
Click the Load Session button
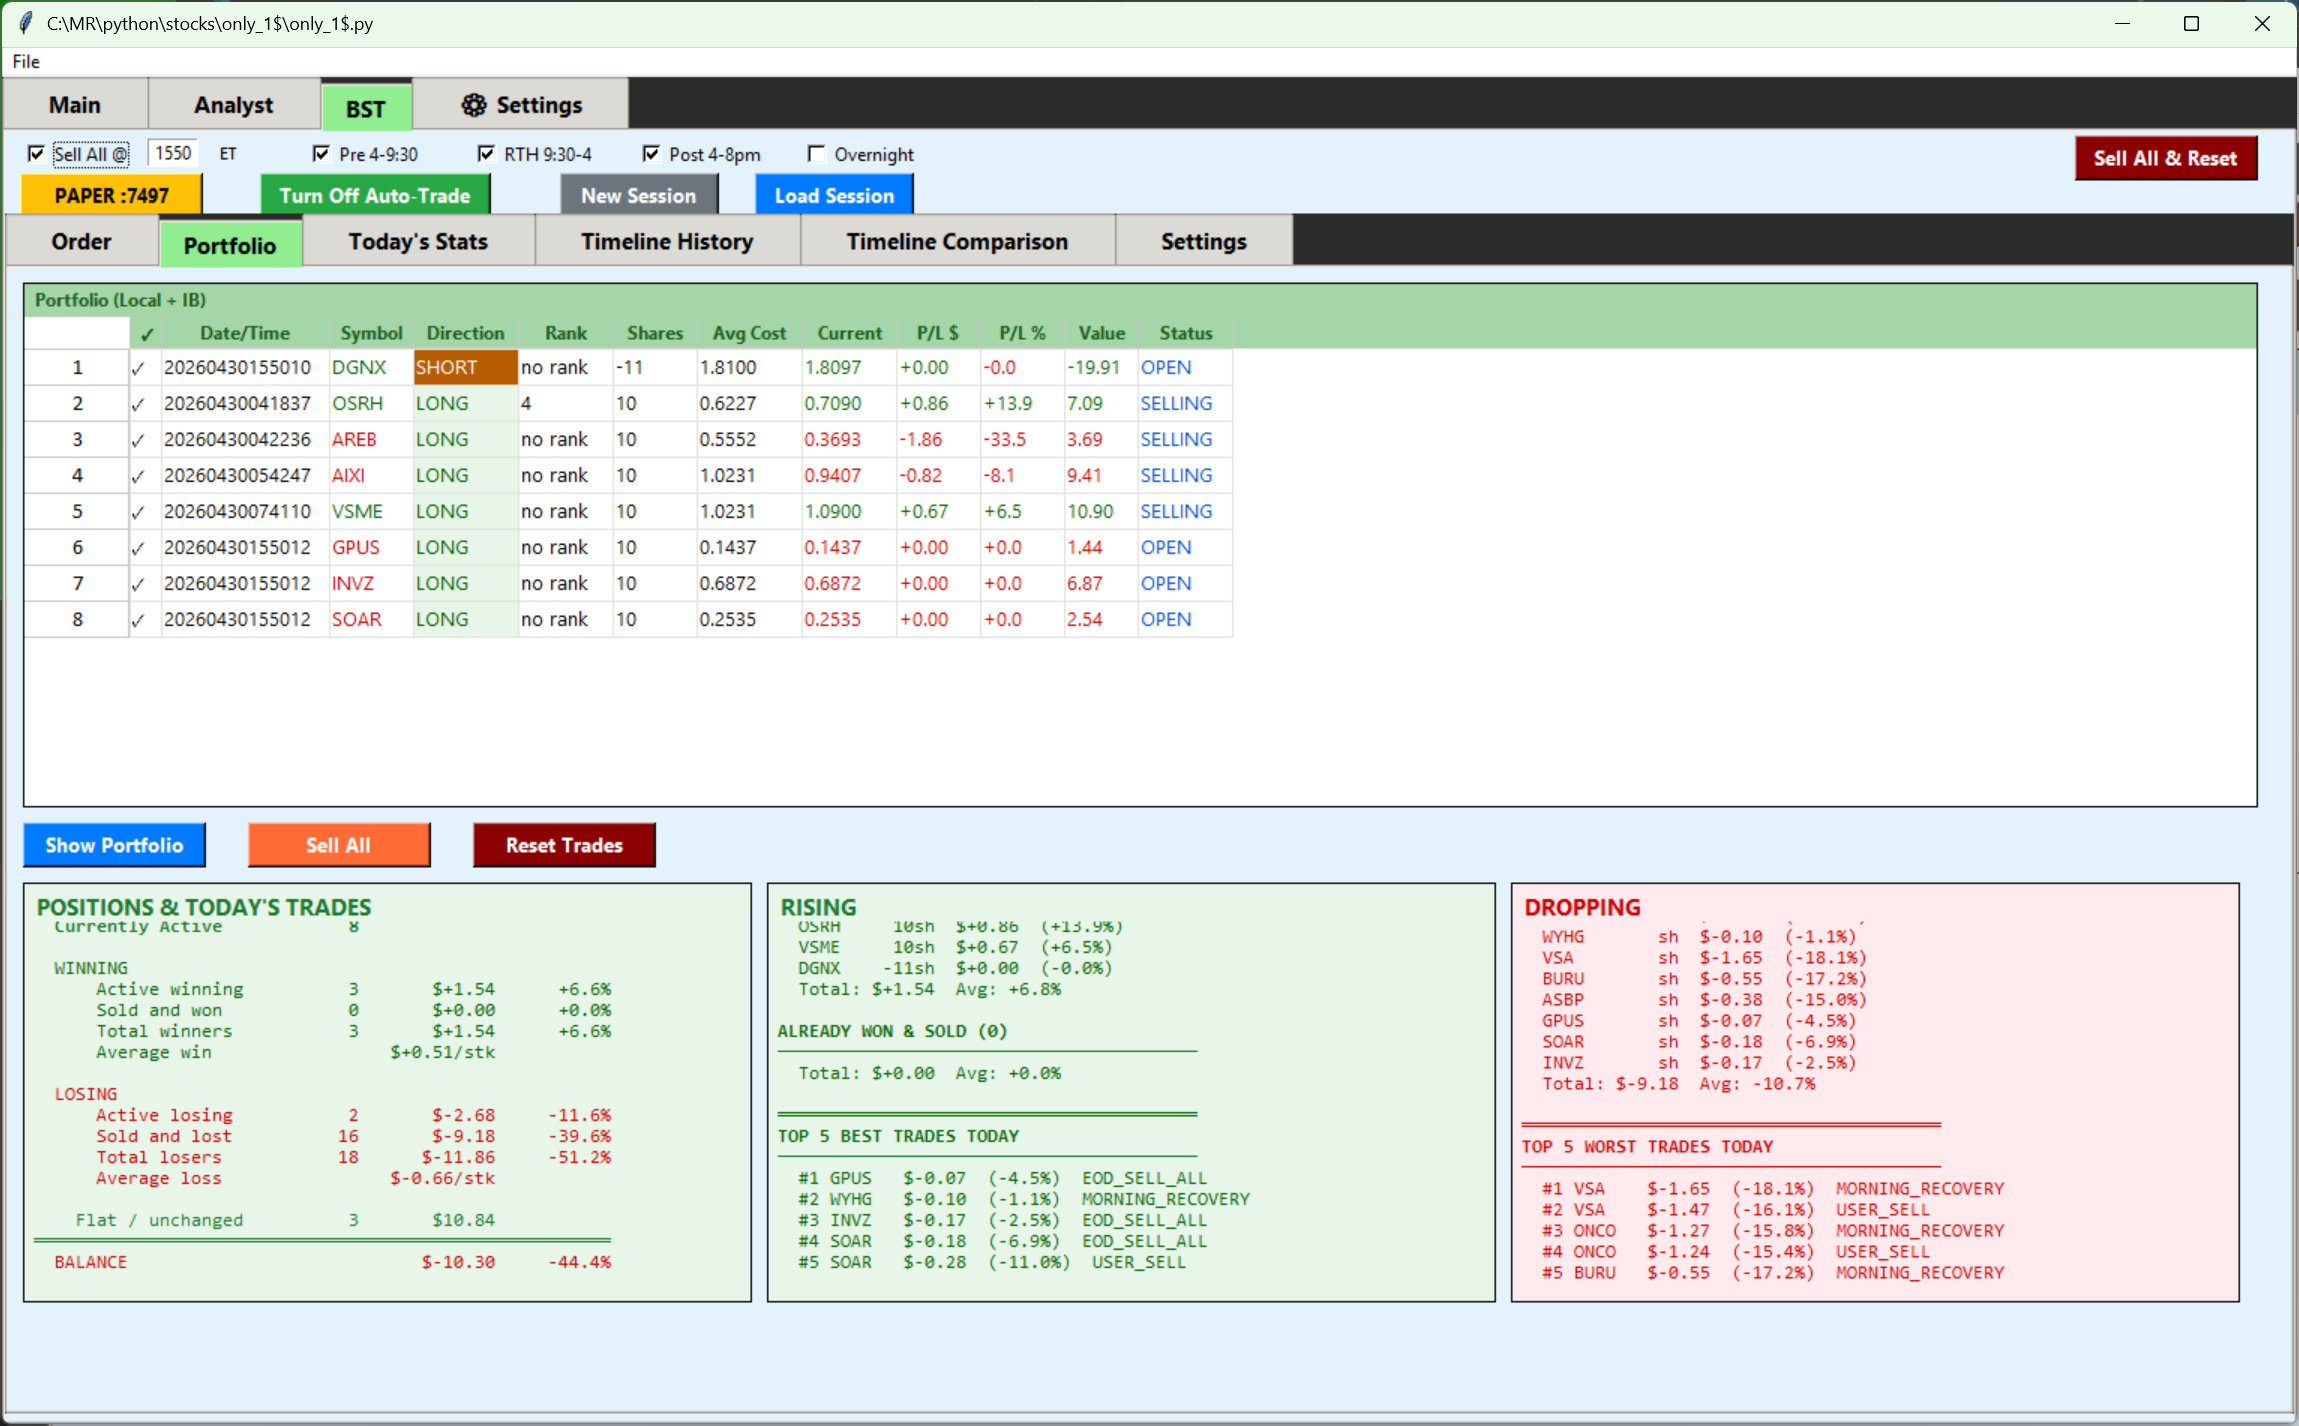coord(834,195)
